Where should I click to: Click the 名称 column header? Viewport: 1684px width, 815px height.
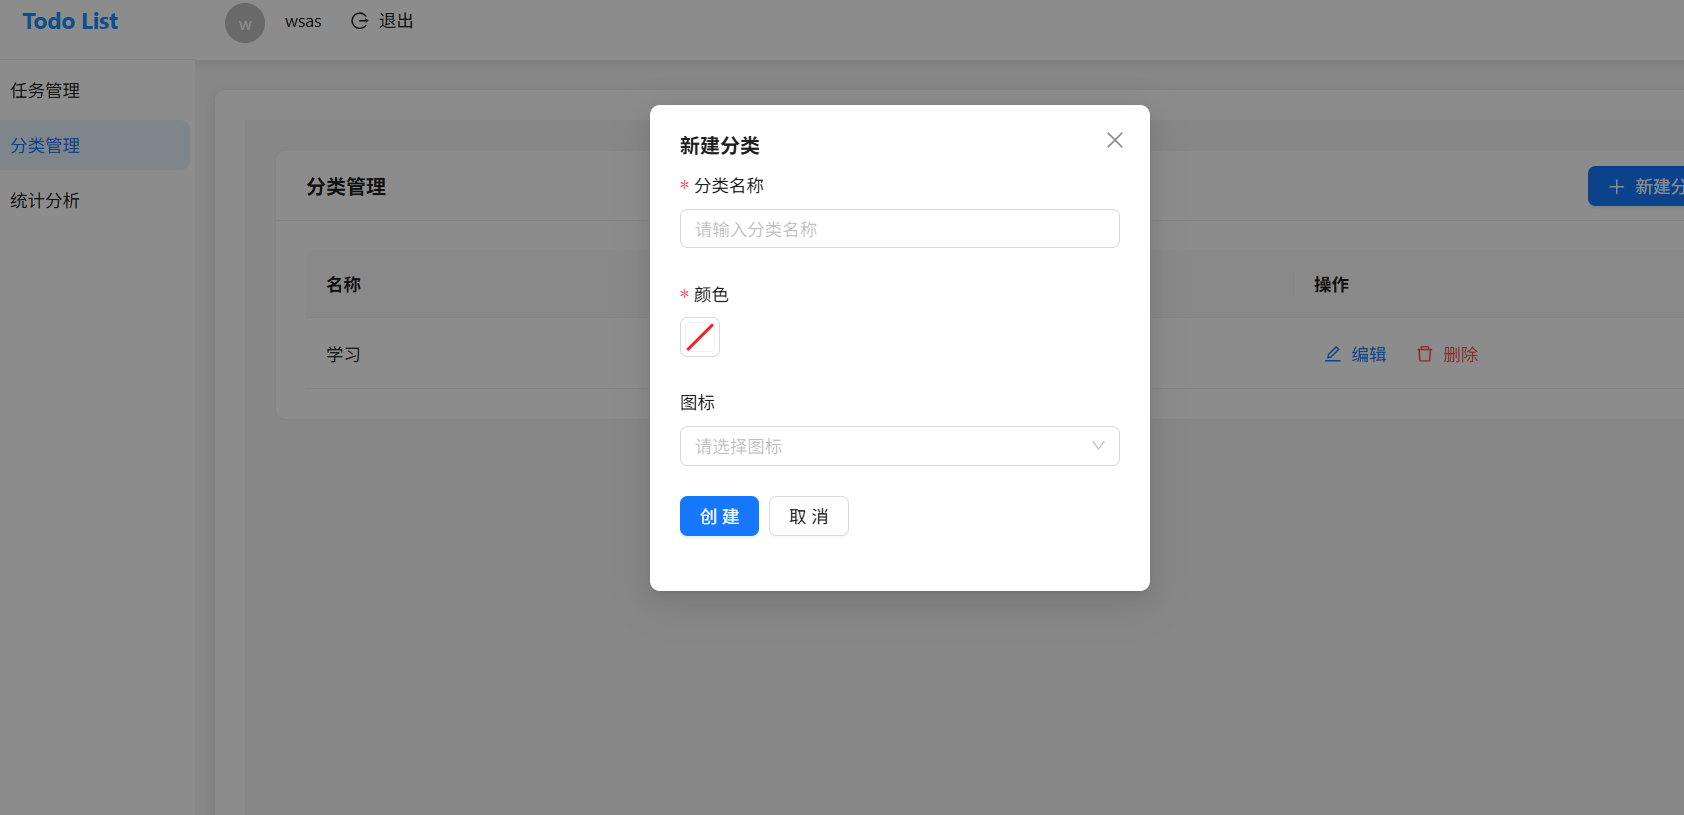tap(343, 285)
